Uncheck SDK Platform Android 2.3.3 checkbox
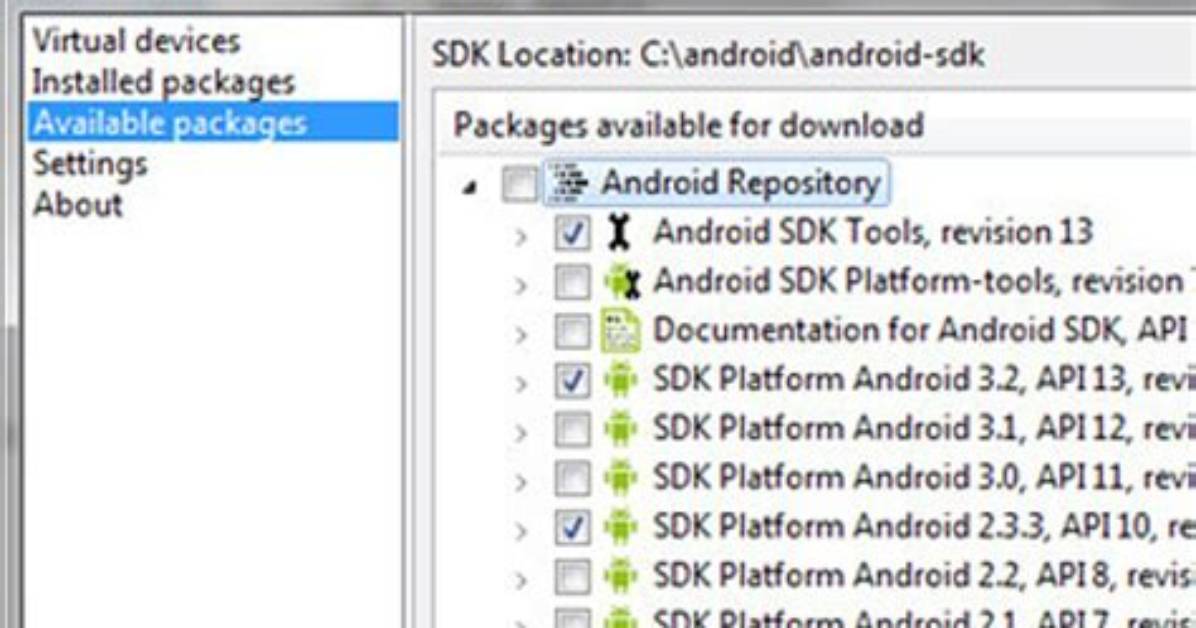The image size is (1196, 628). [572, 527]
